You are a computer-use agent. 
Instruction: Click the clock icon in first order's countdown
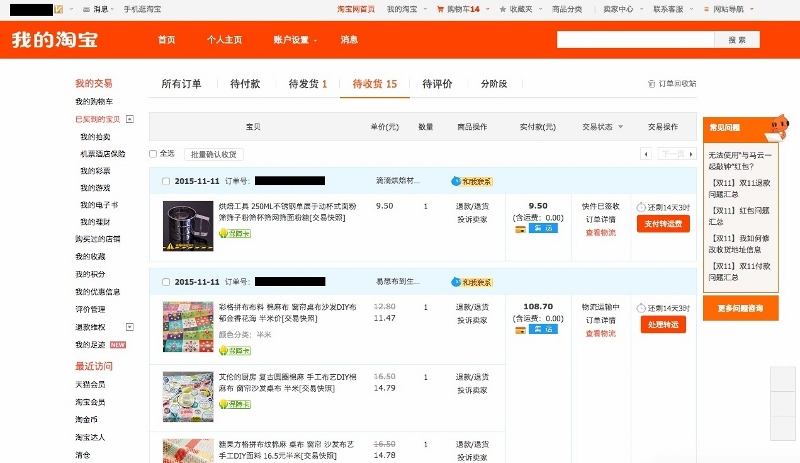click(641, 207)
